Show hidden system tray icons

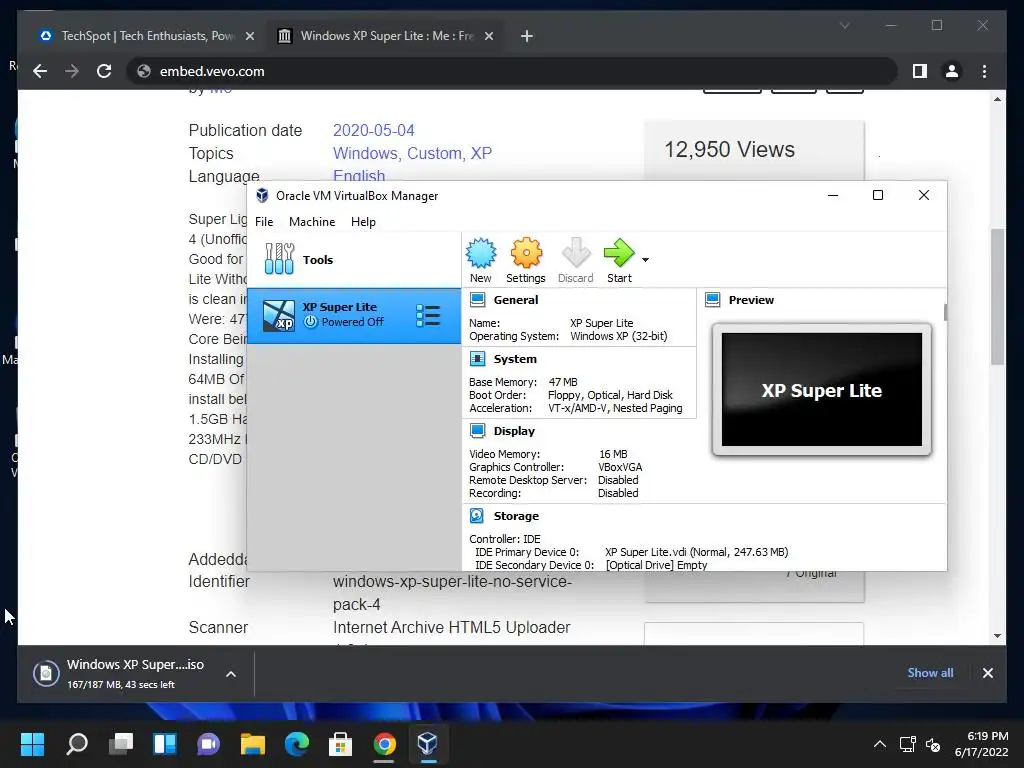pos(880,744)
